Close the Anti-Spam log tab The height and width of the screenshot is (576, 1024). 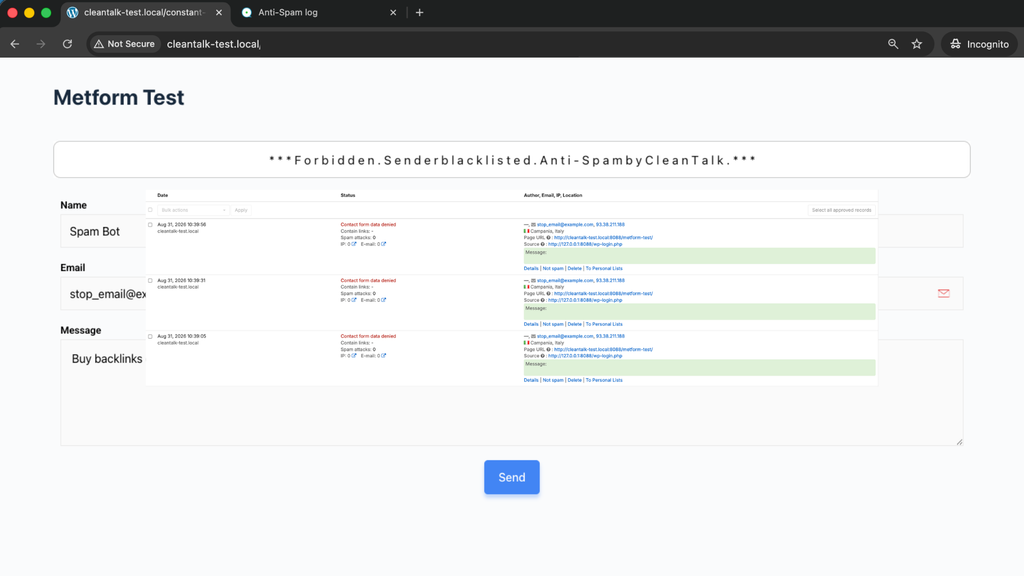point(393,12)
